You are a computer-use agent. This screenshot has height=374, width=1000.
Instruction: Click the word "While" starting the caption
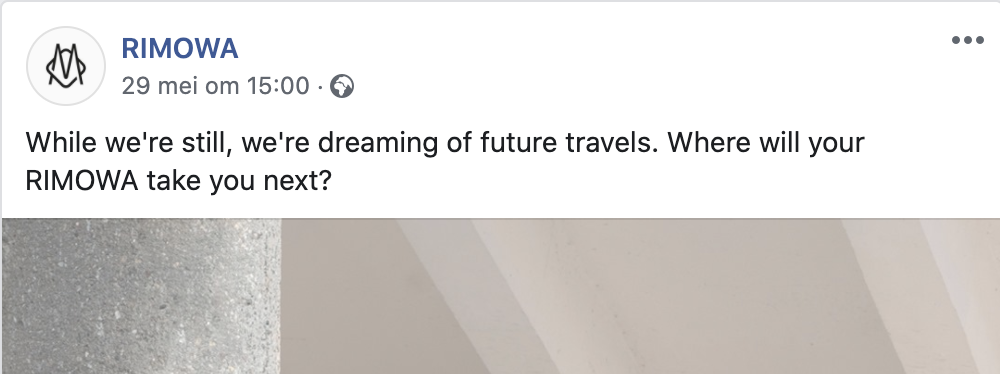tap(61, 142)
